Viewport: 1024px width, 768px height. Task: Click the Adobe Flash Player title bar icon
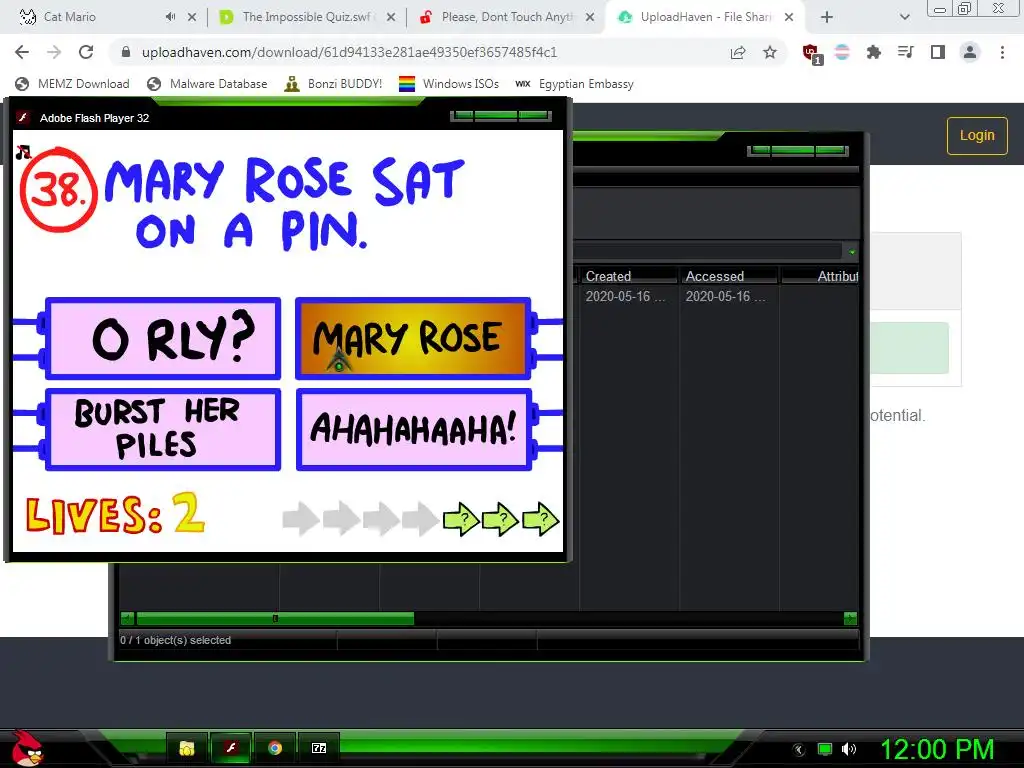pos(24,118)
